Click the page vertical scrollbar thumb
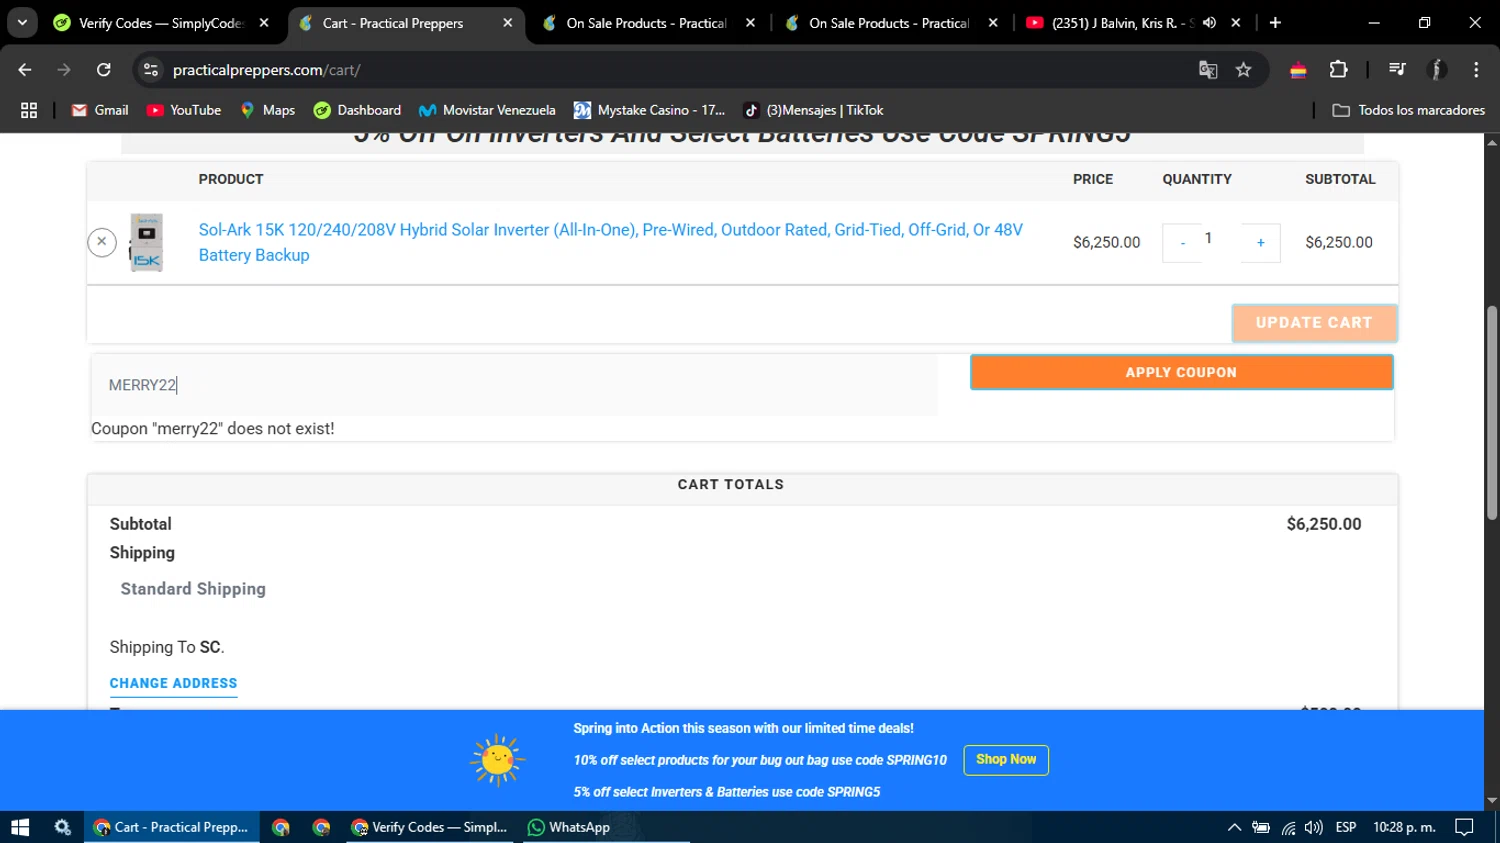Screen dimensions: 1500x843 pos(1492,412)
